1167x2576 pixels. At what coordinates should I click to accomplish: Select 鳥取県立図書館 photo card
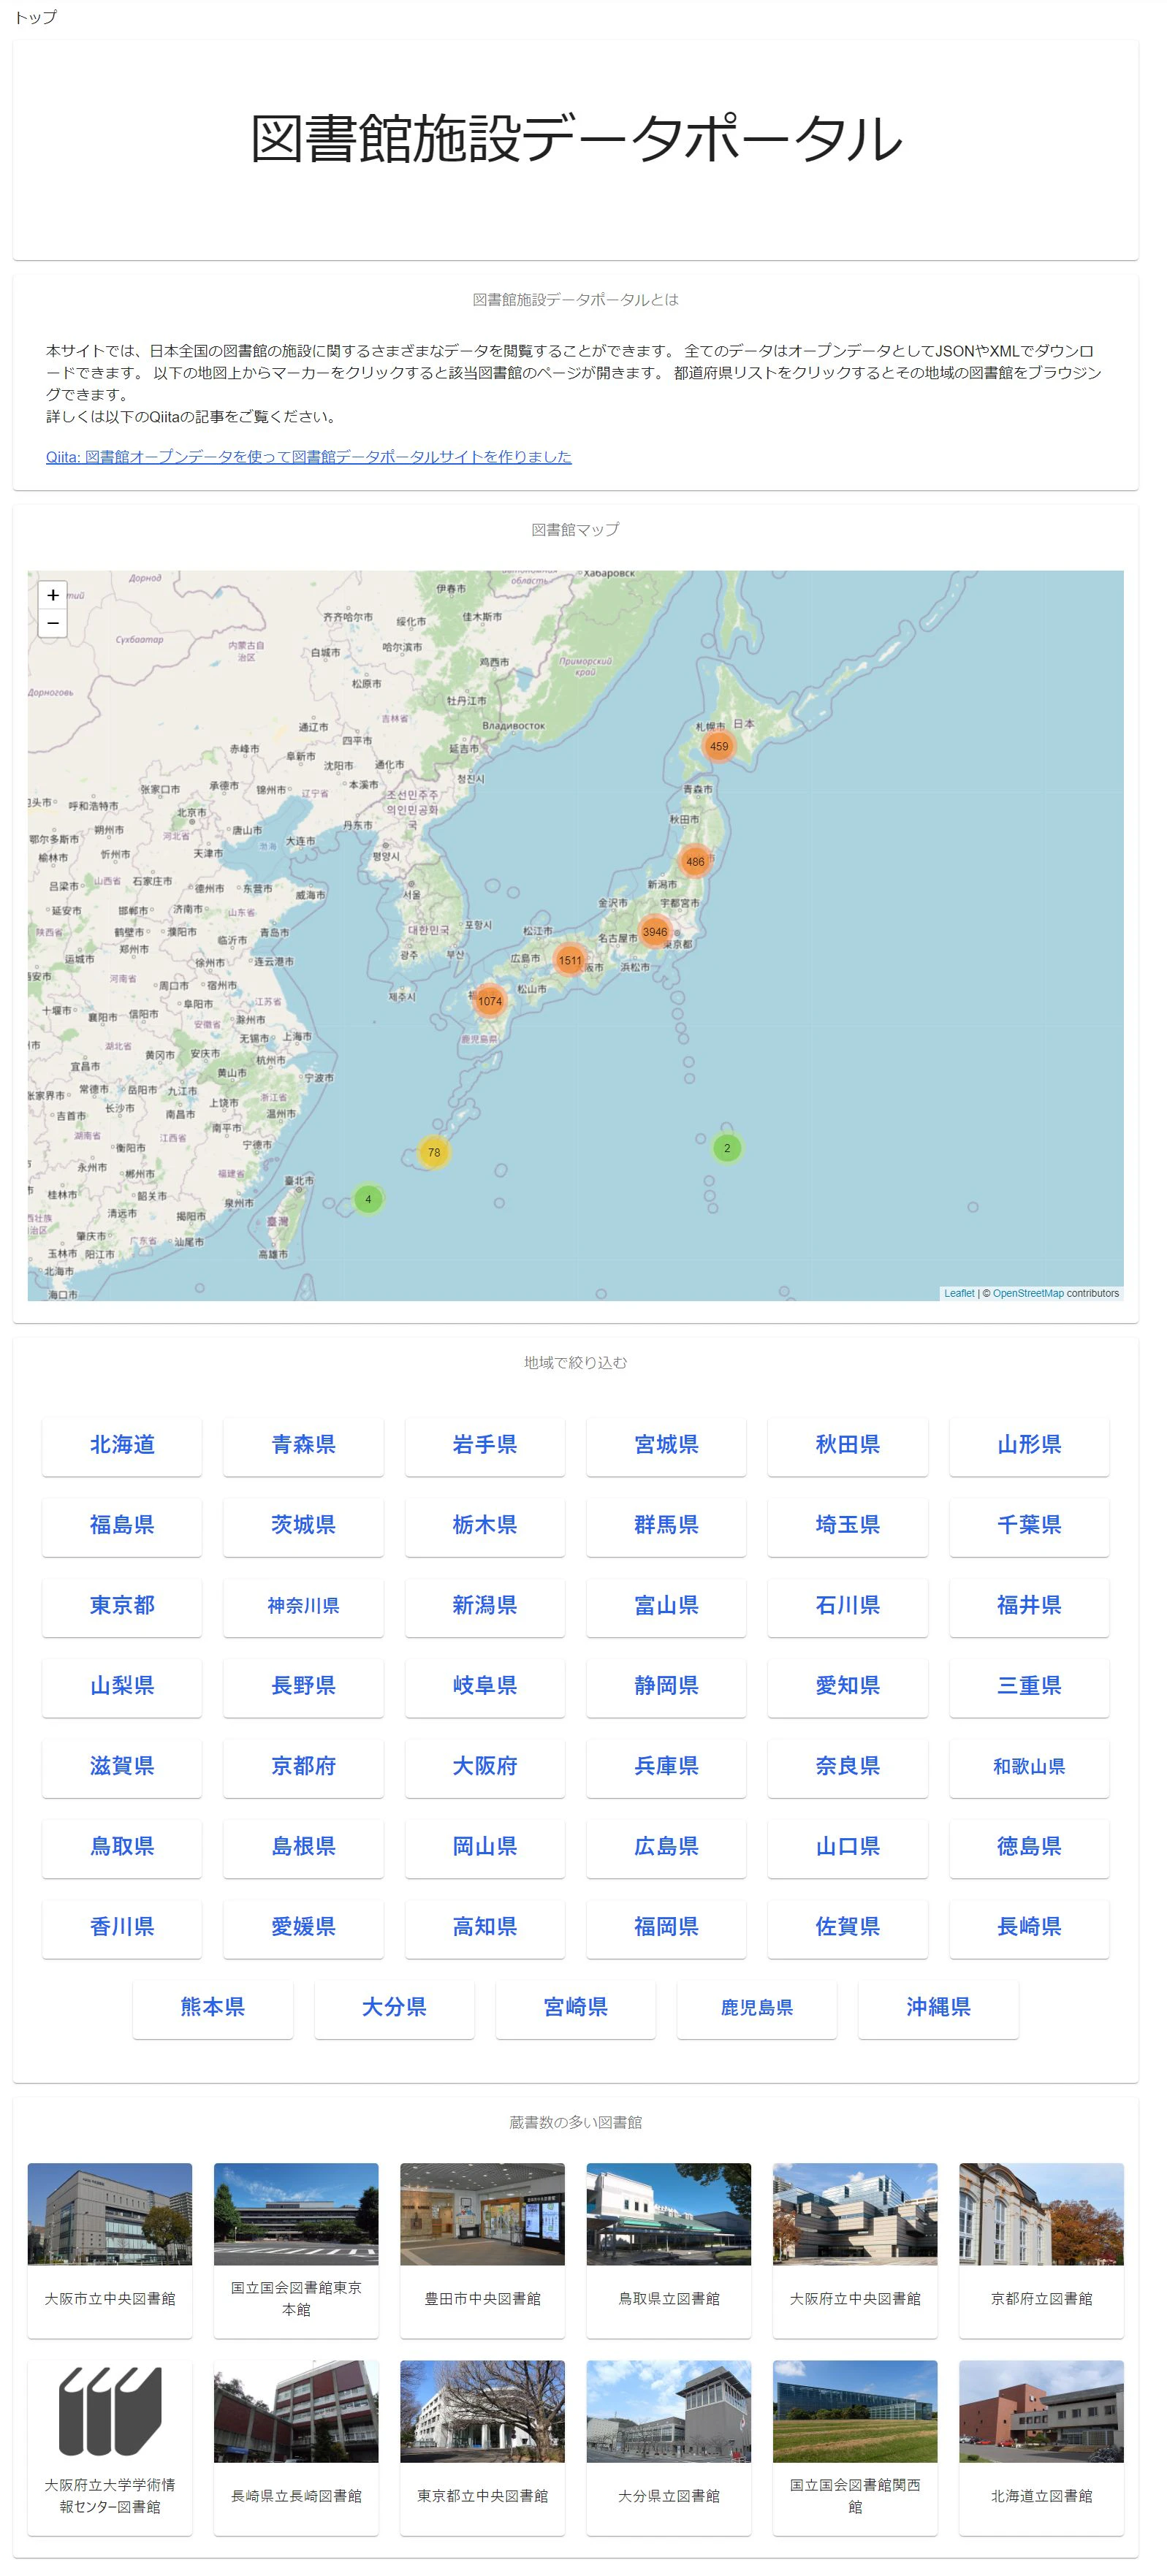[x=669, y=2250]
